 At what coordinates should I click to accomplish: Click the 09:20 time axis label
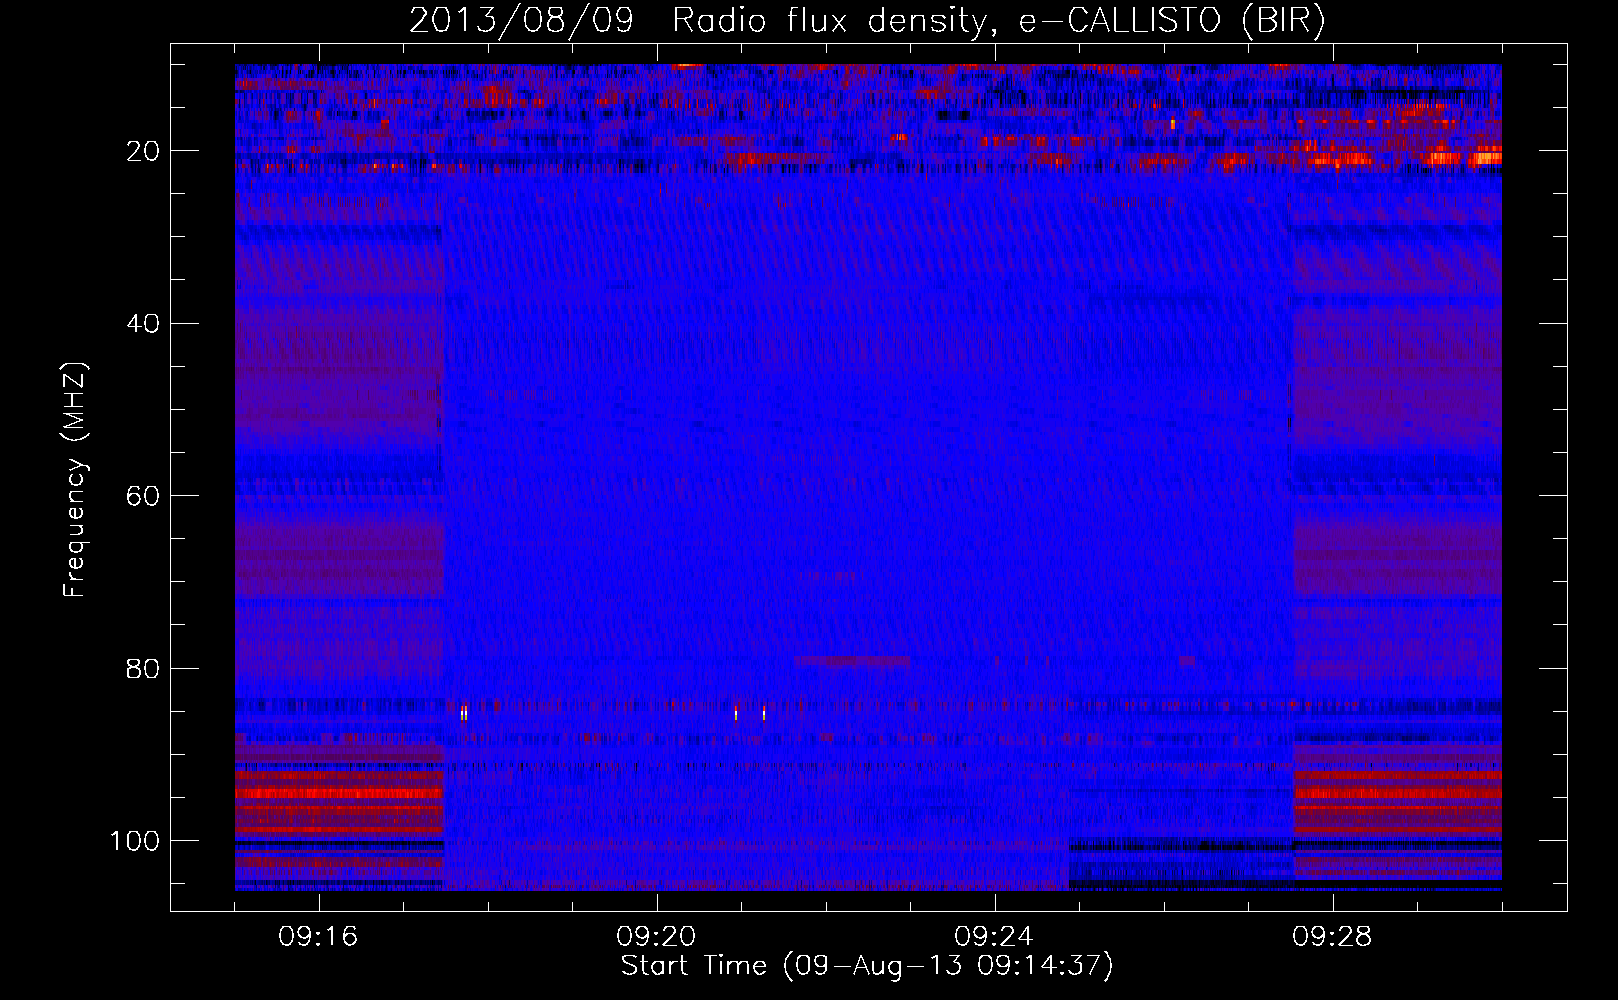(x=656, y=937)
